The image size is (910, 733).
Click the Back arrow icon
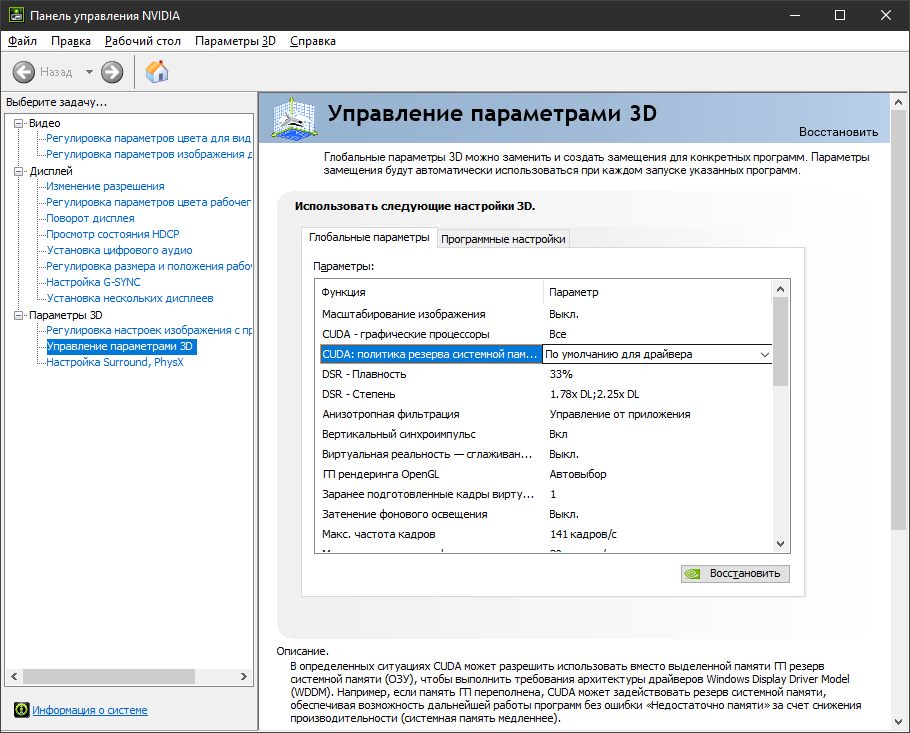[24, 72]
